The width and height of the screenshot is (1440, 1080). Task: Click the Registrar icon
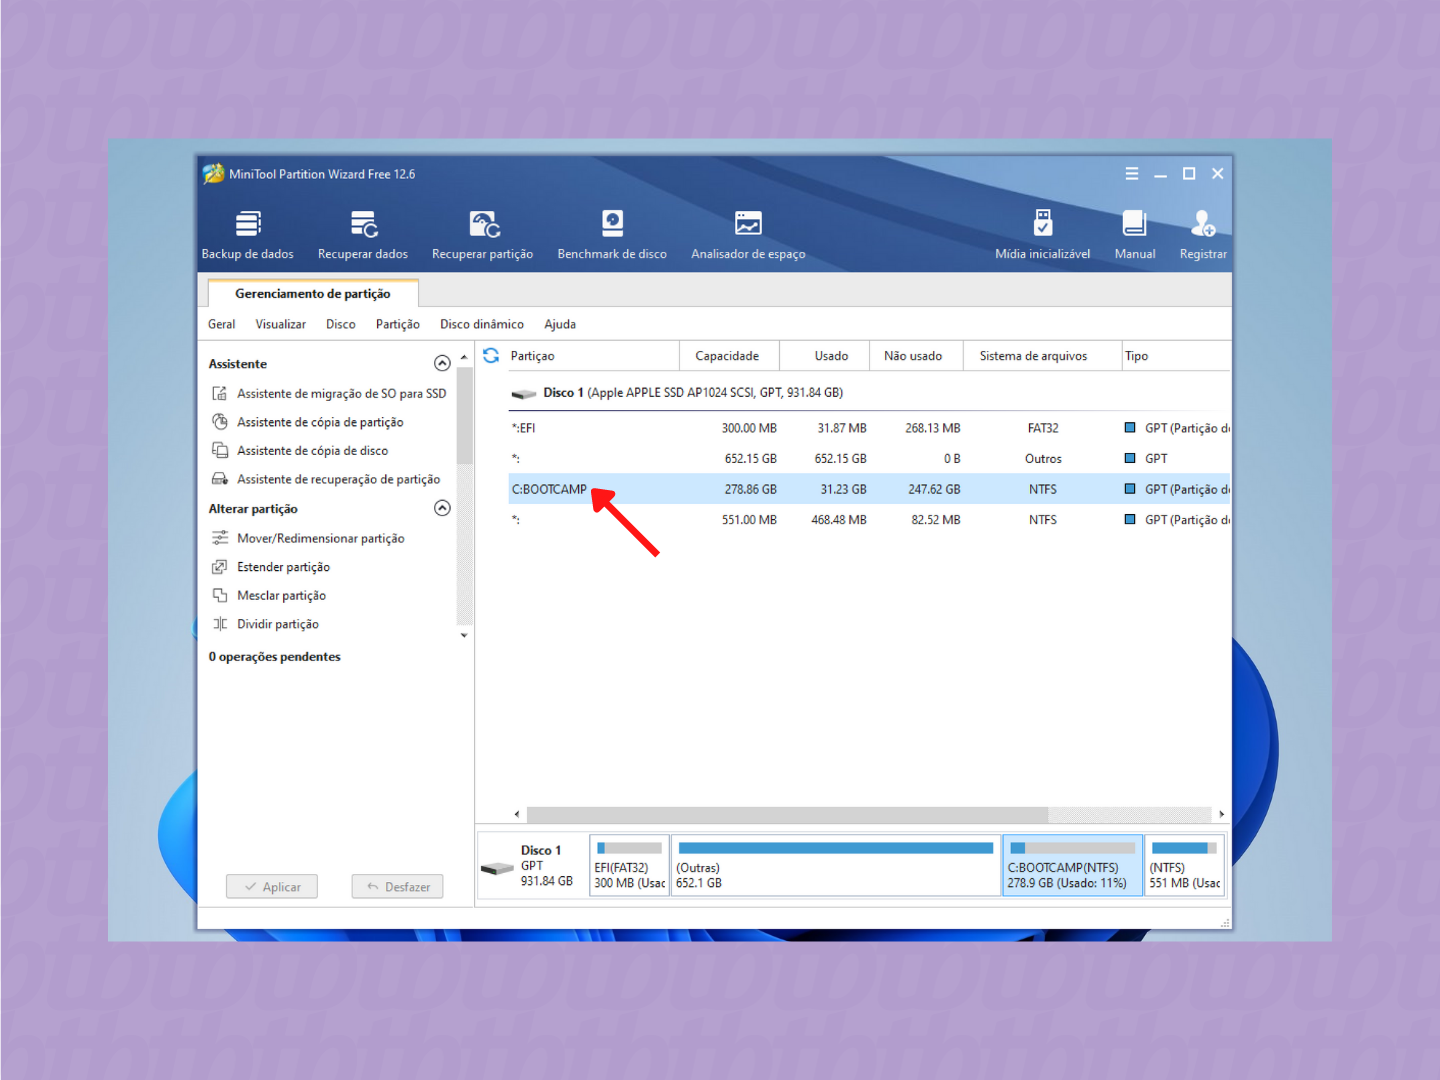coord(1203,223)
